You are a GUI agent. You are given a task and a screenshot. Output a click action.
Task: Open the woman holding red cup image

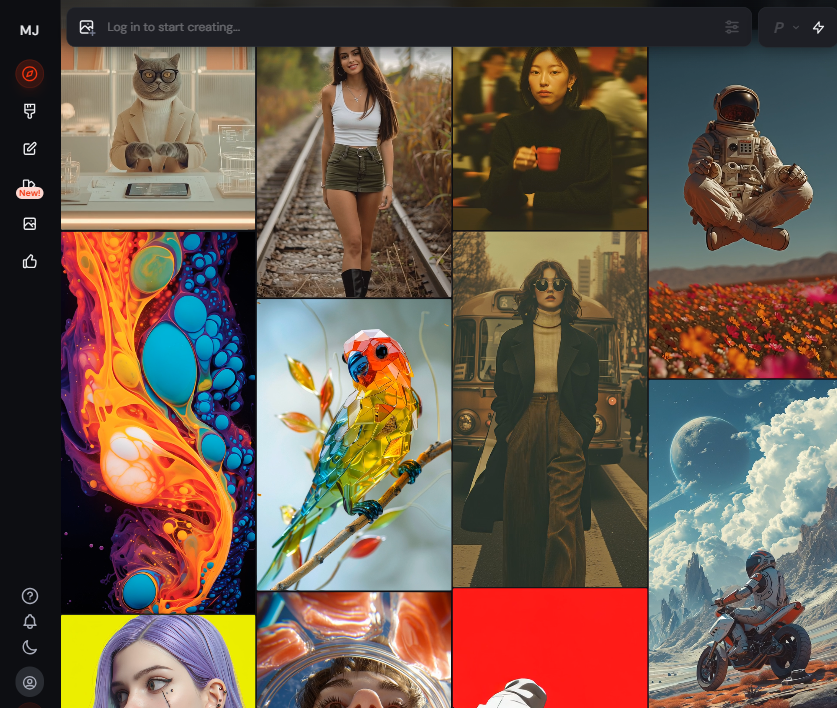pyautogui.click(x=550, y=138)
